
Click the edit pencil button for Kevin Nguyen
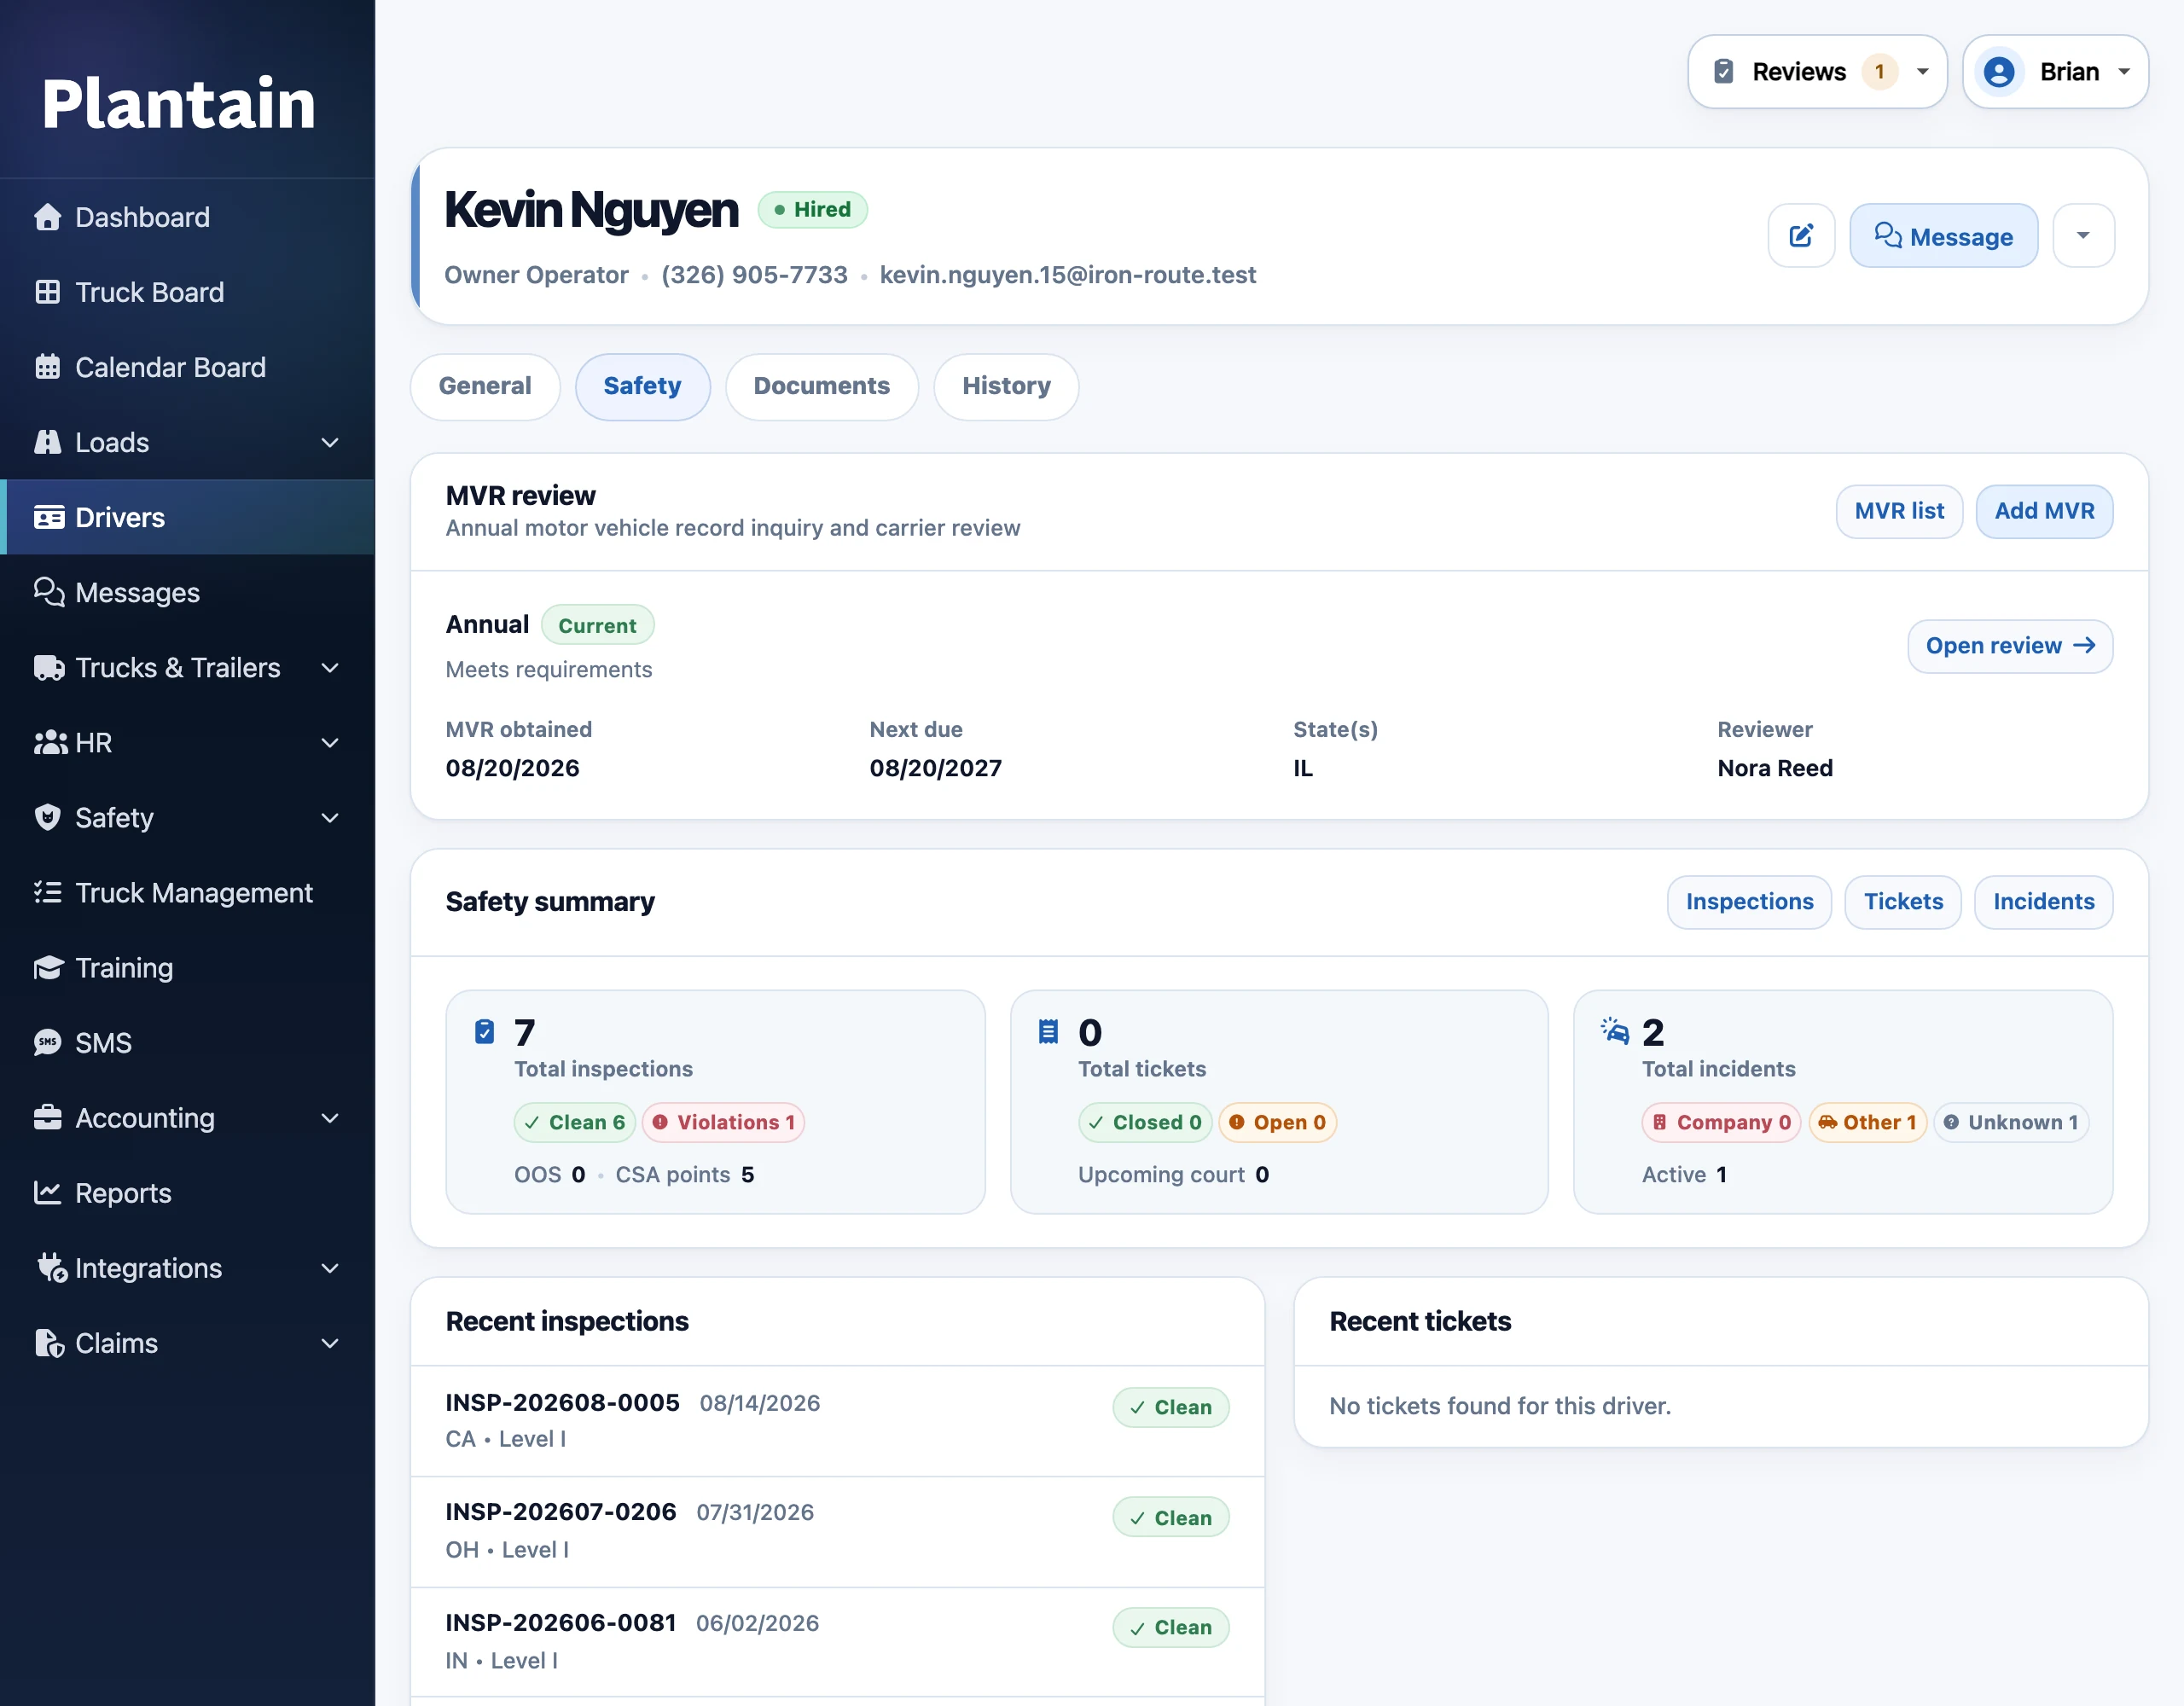click(x=1801, y=236)
